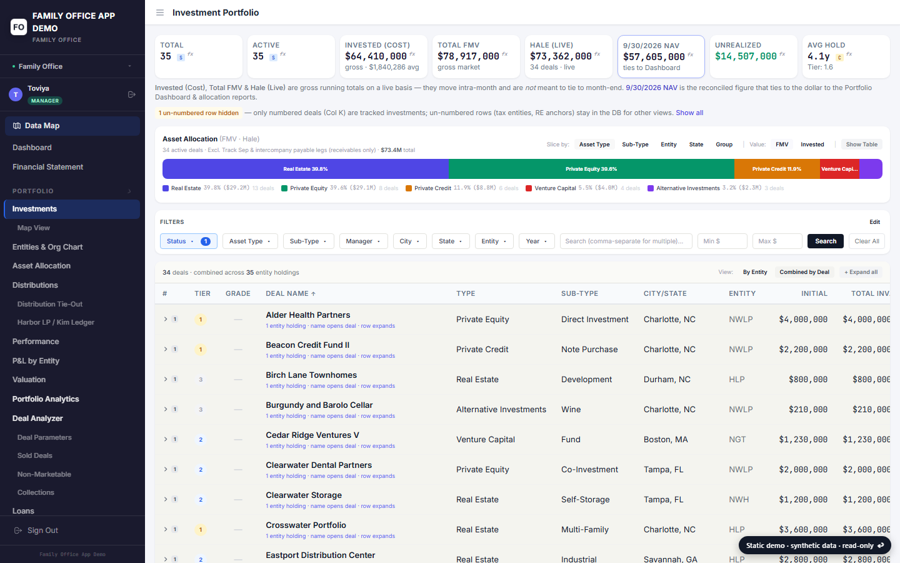Open the Asset Type filter dropdown

click(250, 241)
